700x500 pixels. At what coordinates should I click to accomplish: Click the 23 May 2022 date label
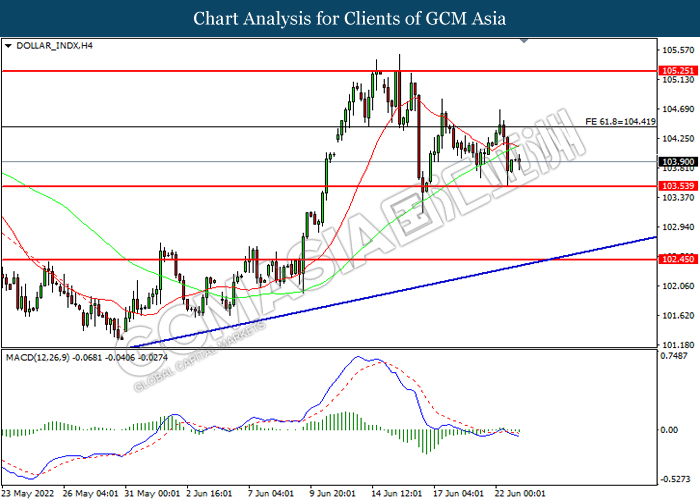[28, 493]
